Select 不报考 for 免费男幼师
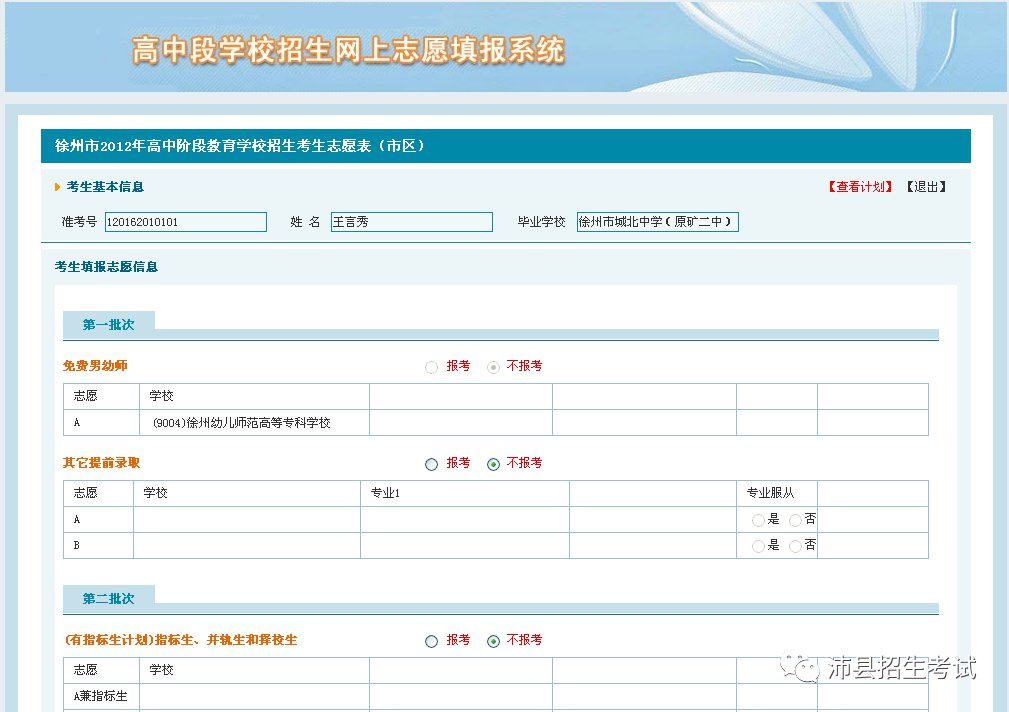Image resolution: width=1009 pixels, height=712 pixels. coord(493,367)
